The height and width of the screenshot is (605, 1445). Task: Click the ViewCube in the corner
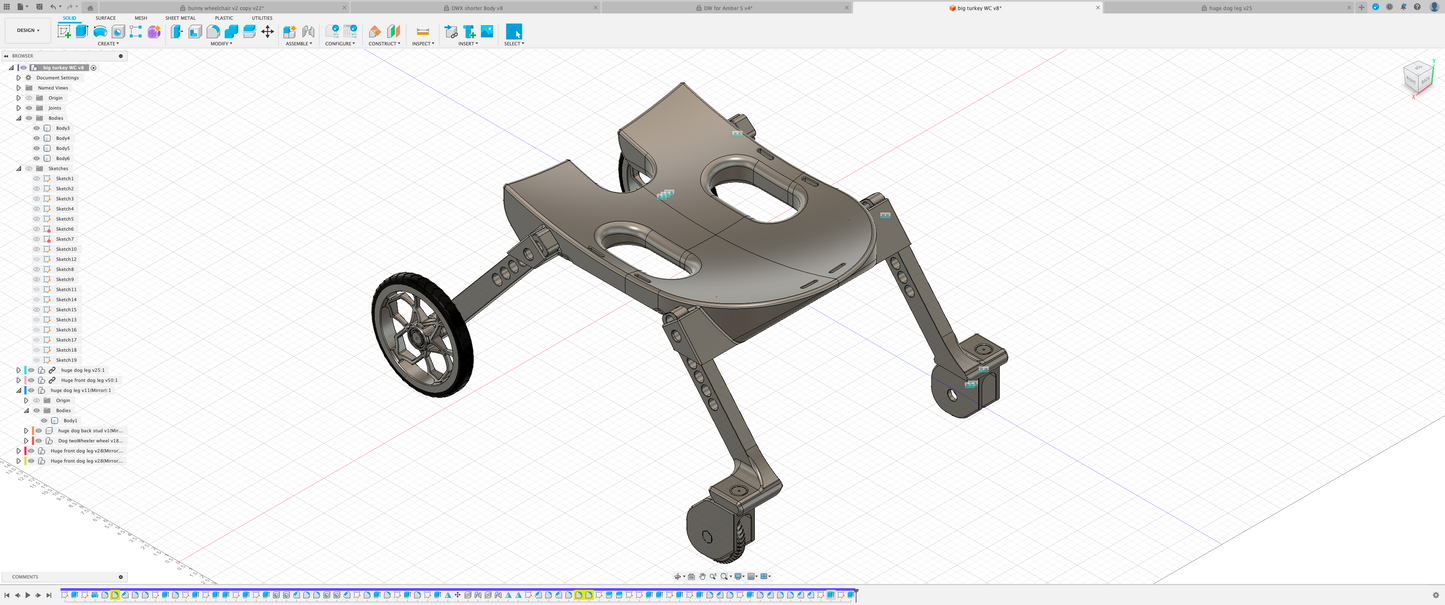1416,76
